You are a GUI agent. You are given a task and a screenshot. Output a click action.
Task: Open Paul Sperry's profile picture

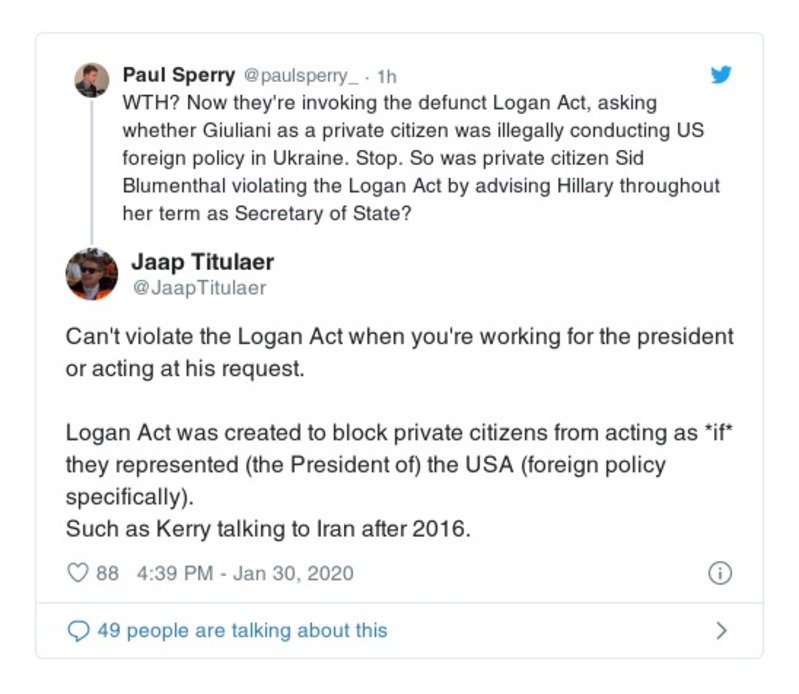click(91, 80)
